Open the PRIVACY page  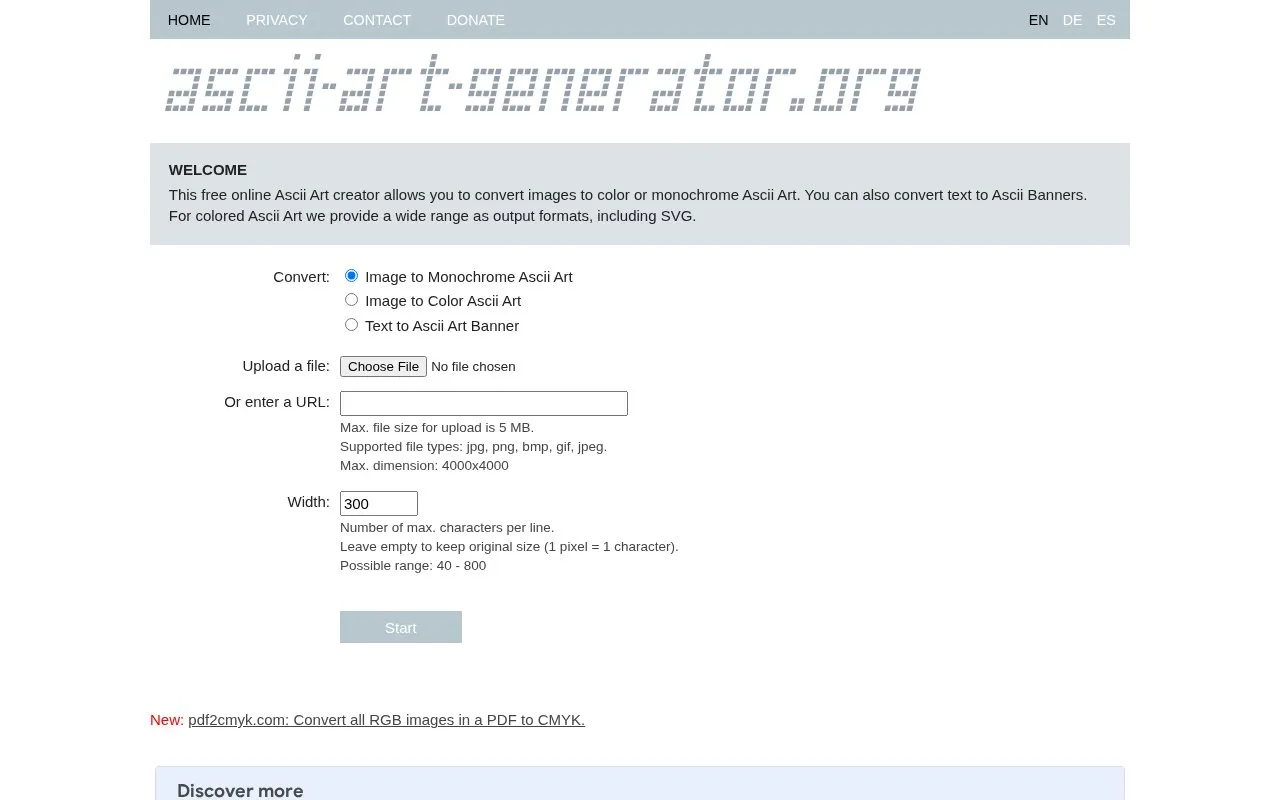tap(277, 20)
